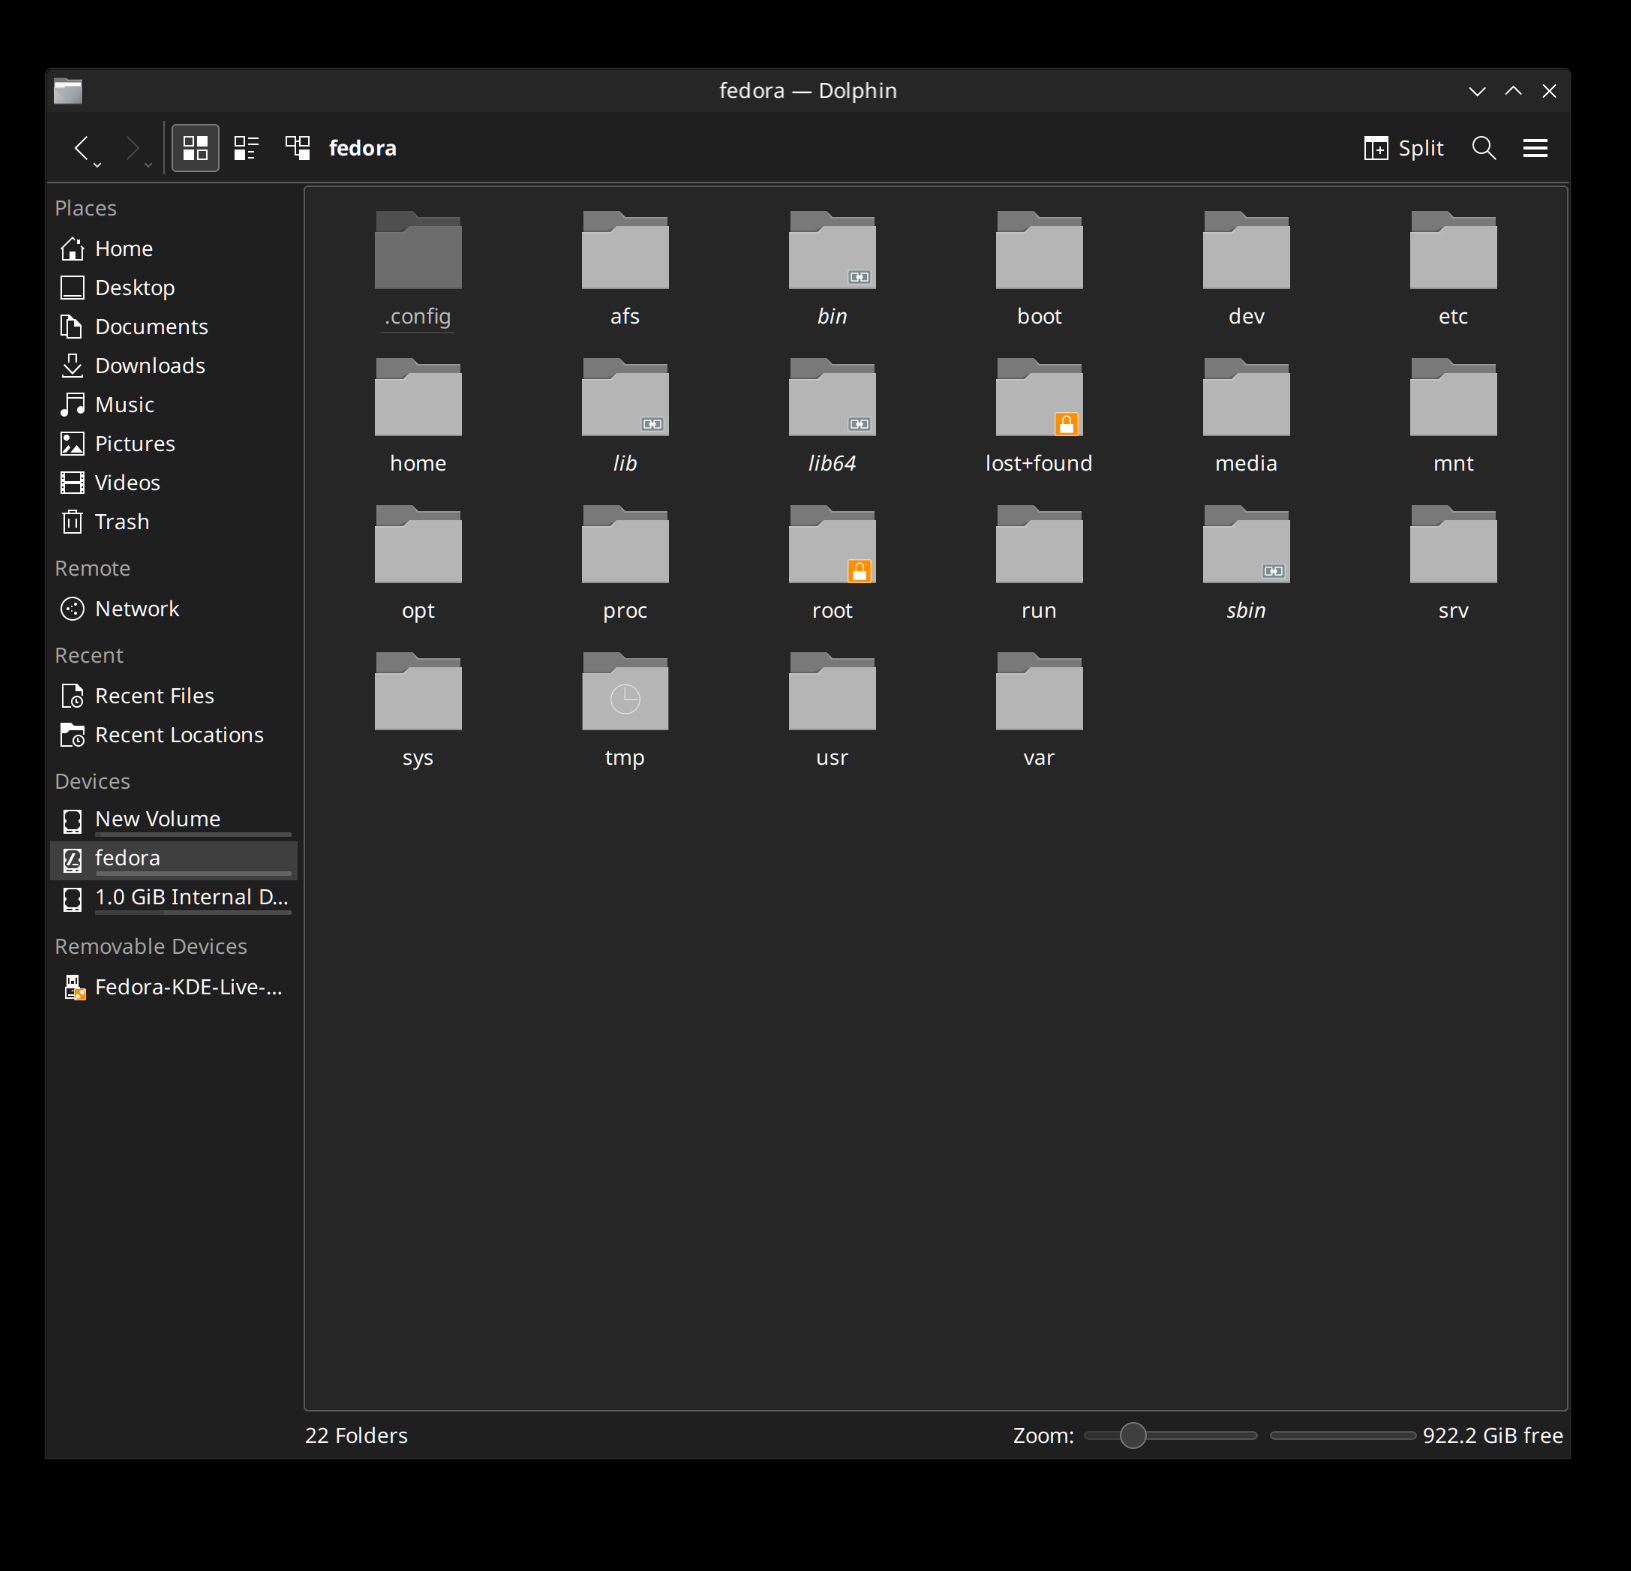The width and height of the screenshot is (1631, 1571).
Task: Select the media folder
Action: (1246, 417)
